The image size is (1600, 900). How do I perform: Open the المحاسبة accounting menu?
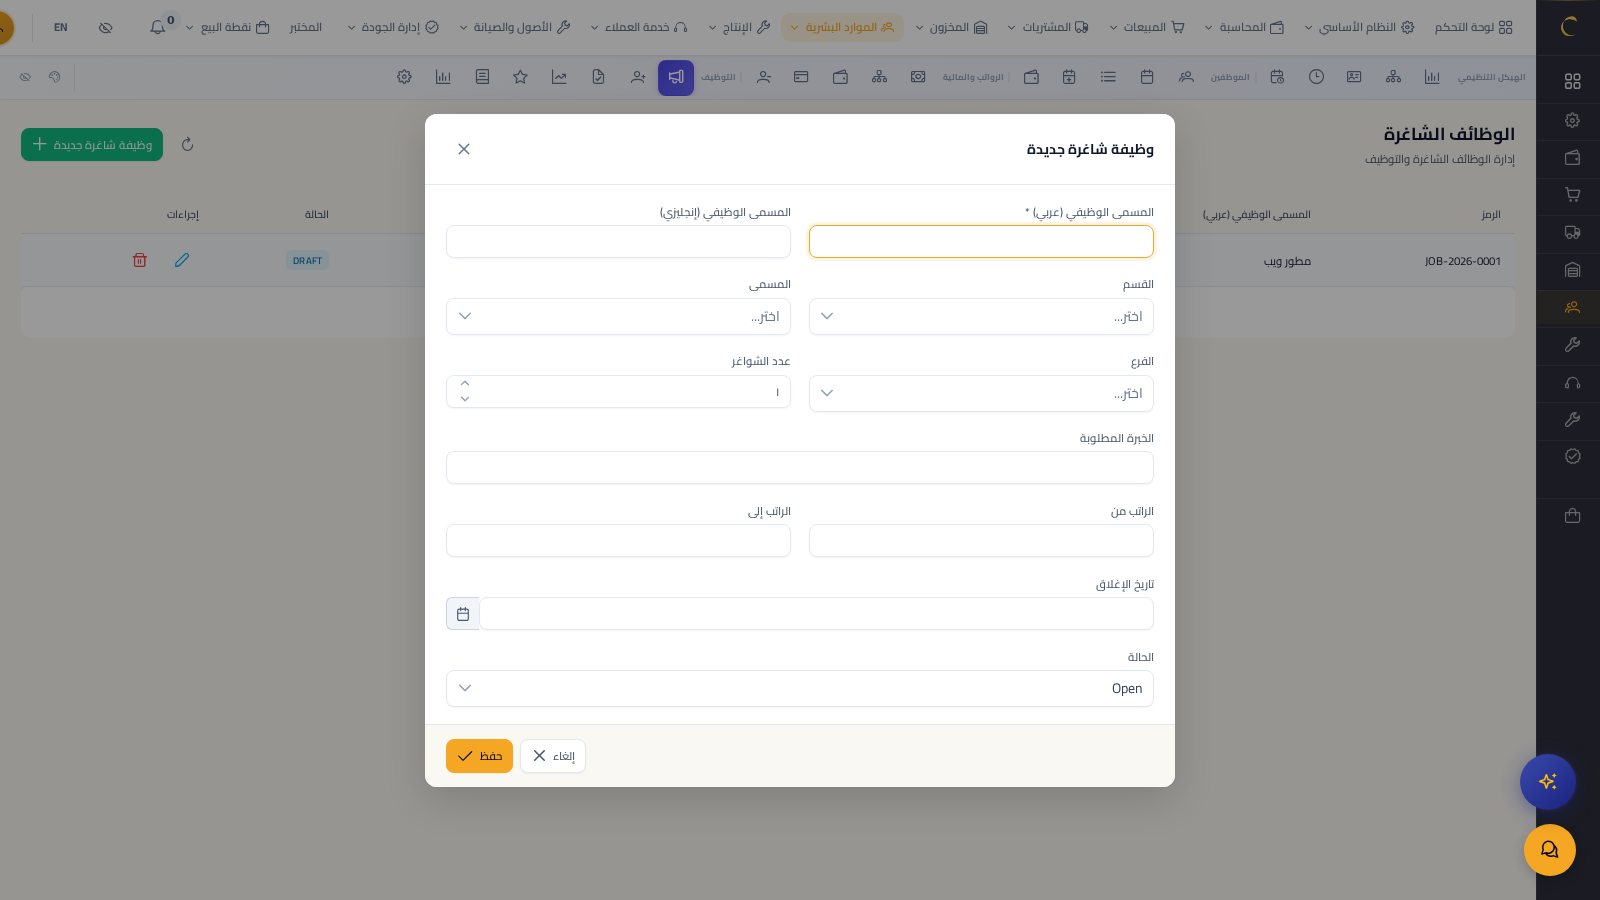tap(1244, 27)
